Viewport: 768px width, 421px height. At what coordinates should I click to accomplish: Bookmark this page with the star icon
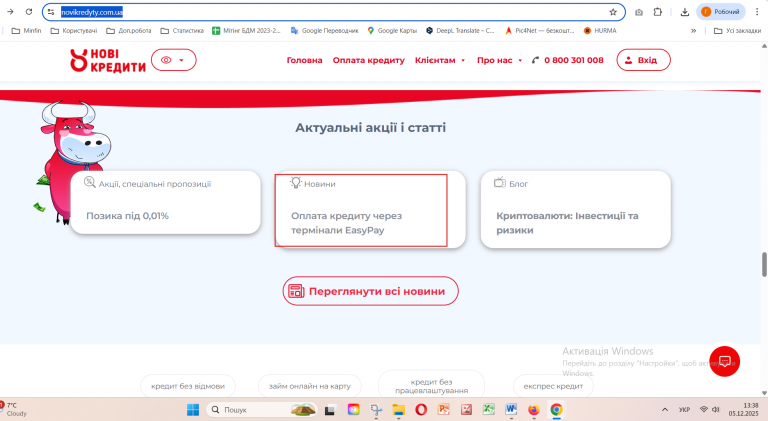click(613, 12)
